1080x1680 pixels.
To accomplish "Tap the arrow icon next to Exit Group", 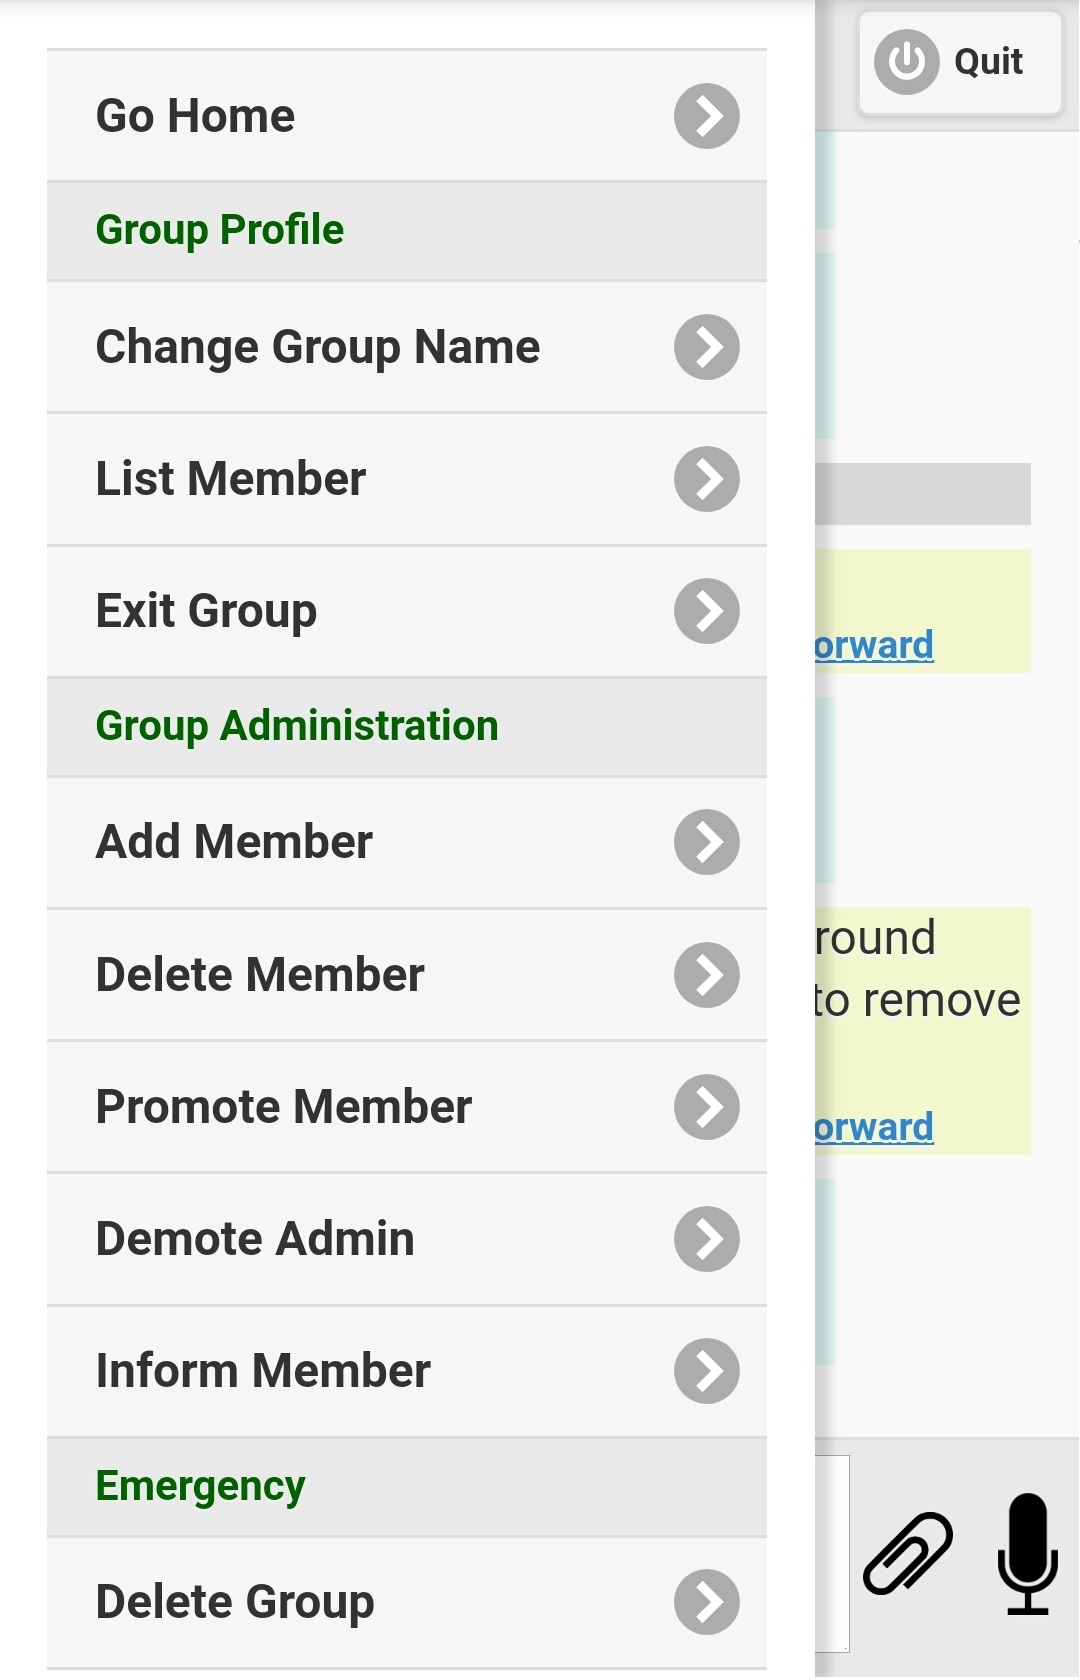I will [706, 611].
